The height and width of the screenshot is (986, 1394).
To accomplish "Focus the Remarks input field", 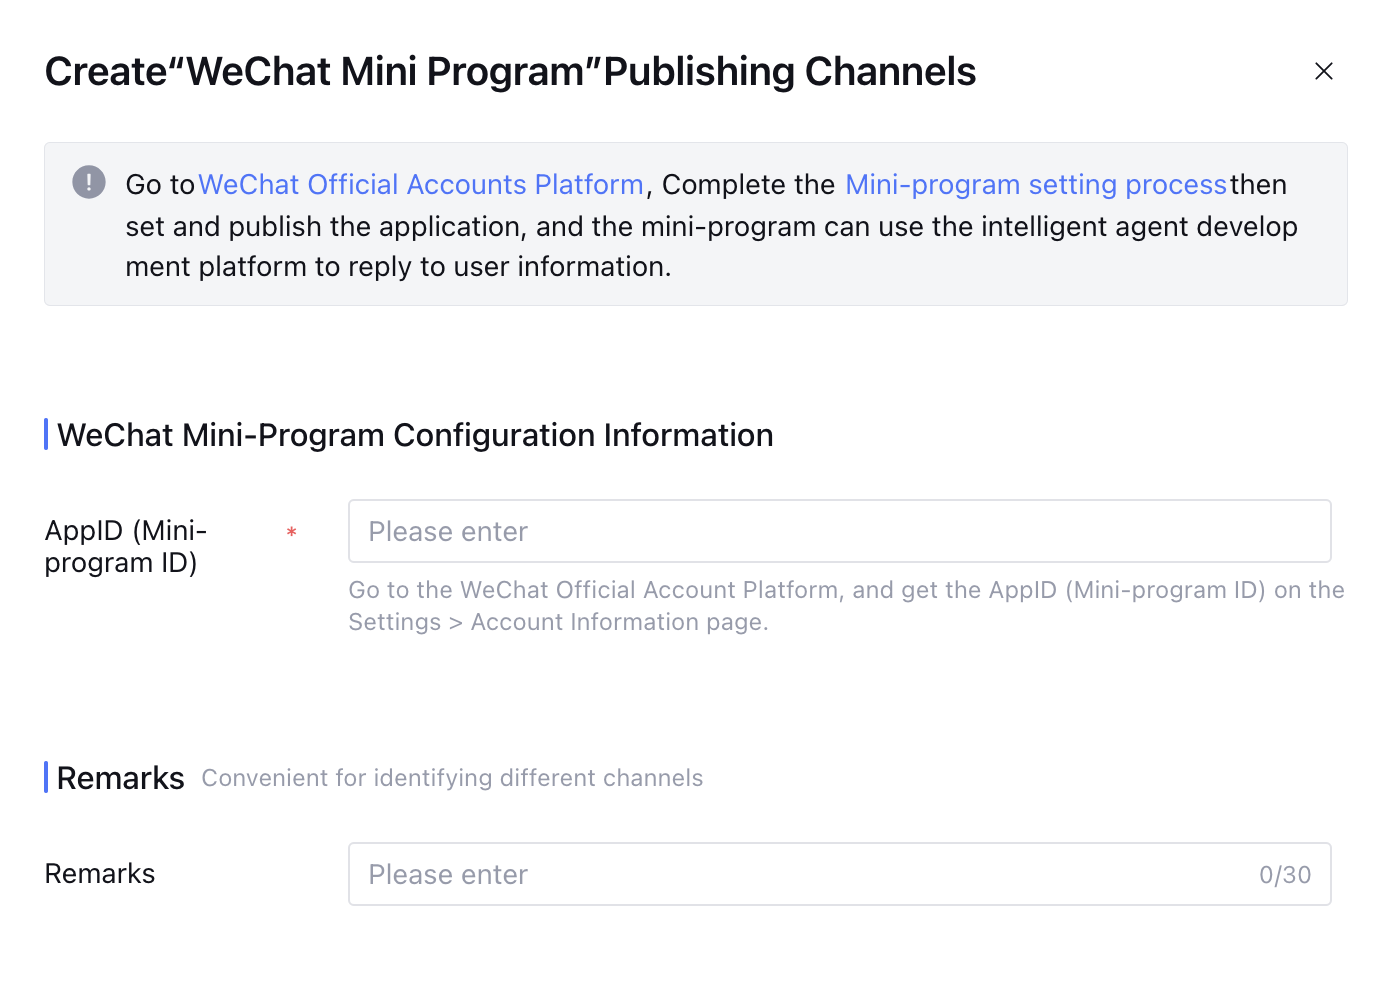I will [x=800, y=874].
